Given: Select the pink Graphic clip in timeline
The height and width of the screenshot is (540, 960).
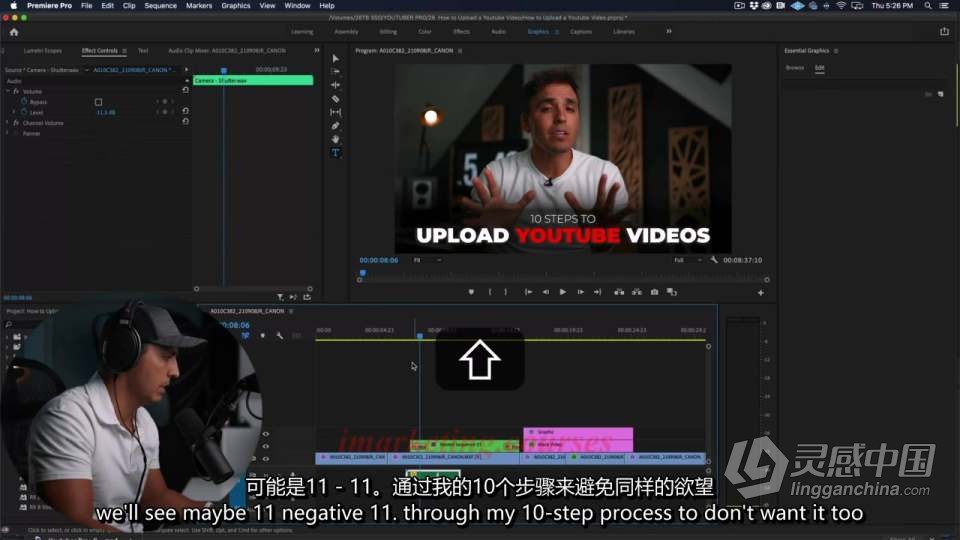Looking at the screenshot, I should pos(578,432).
